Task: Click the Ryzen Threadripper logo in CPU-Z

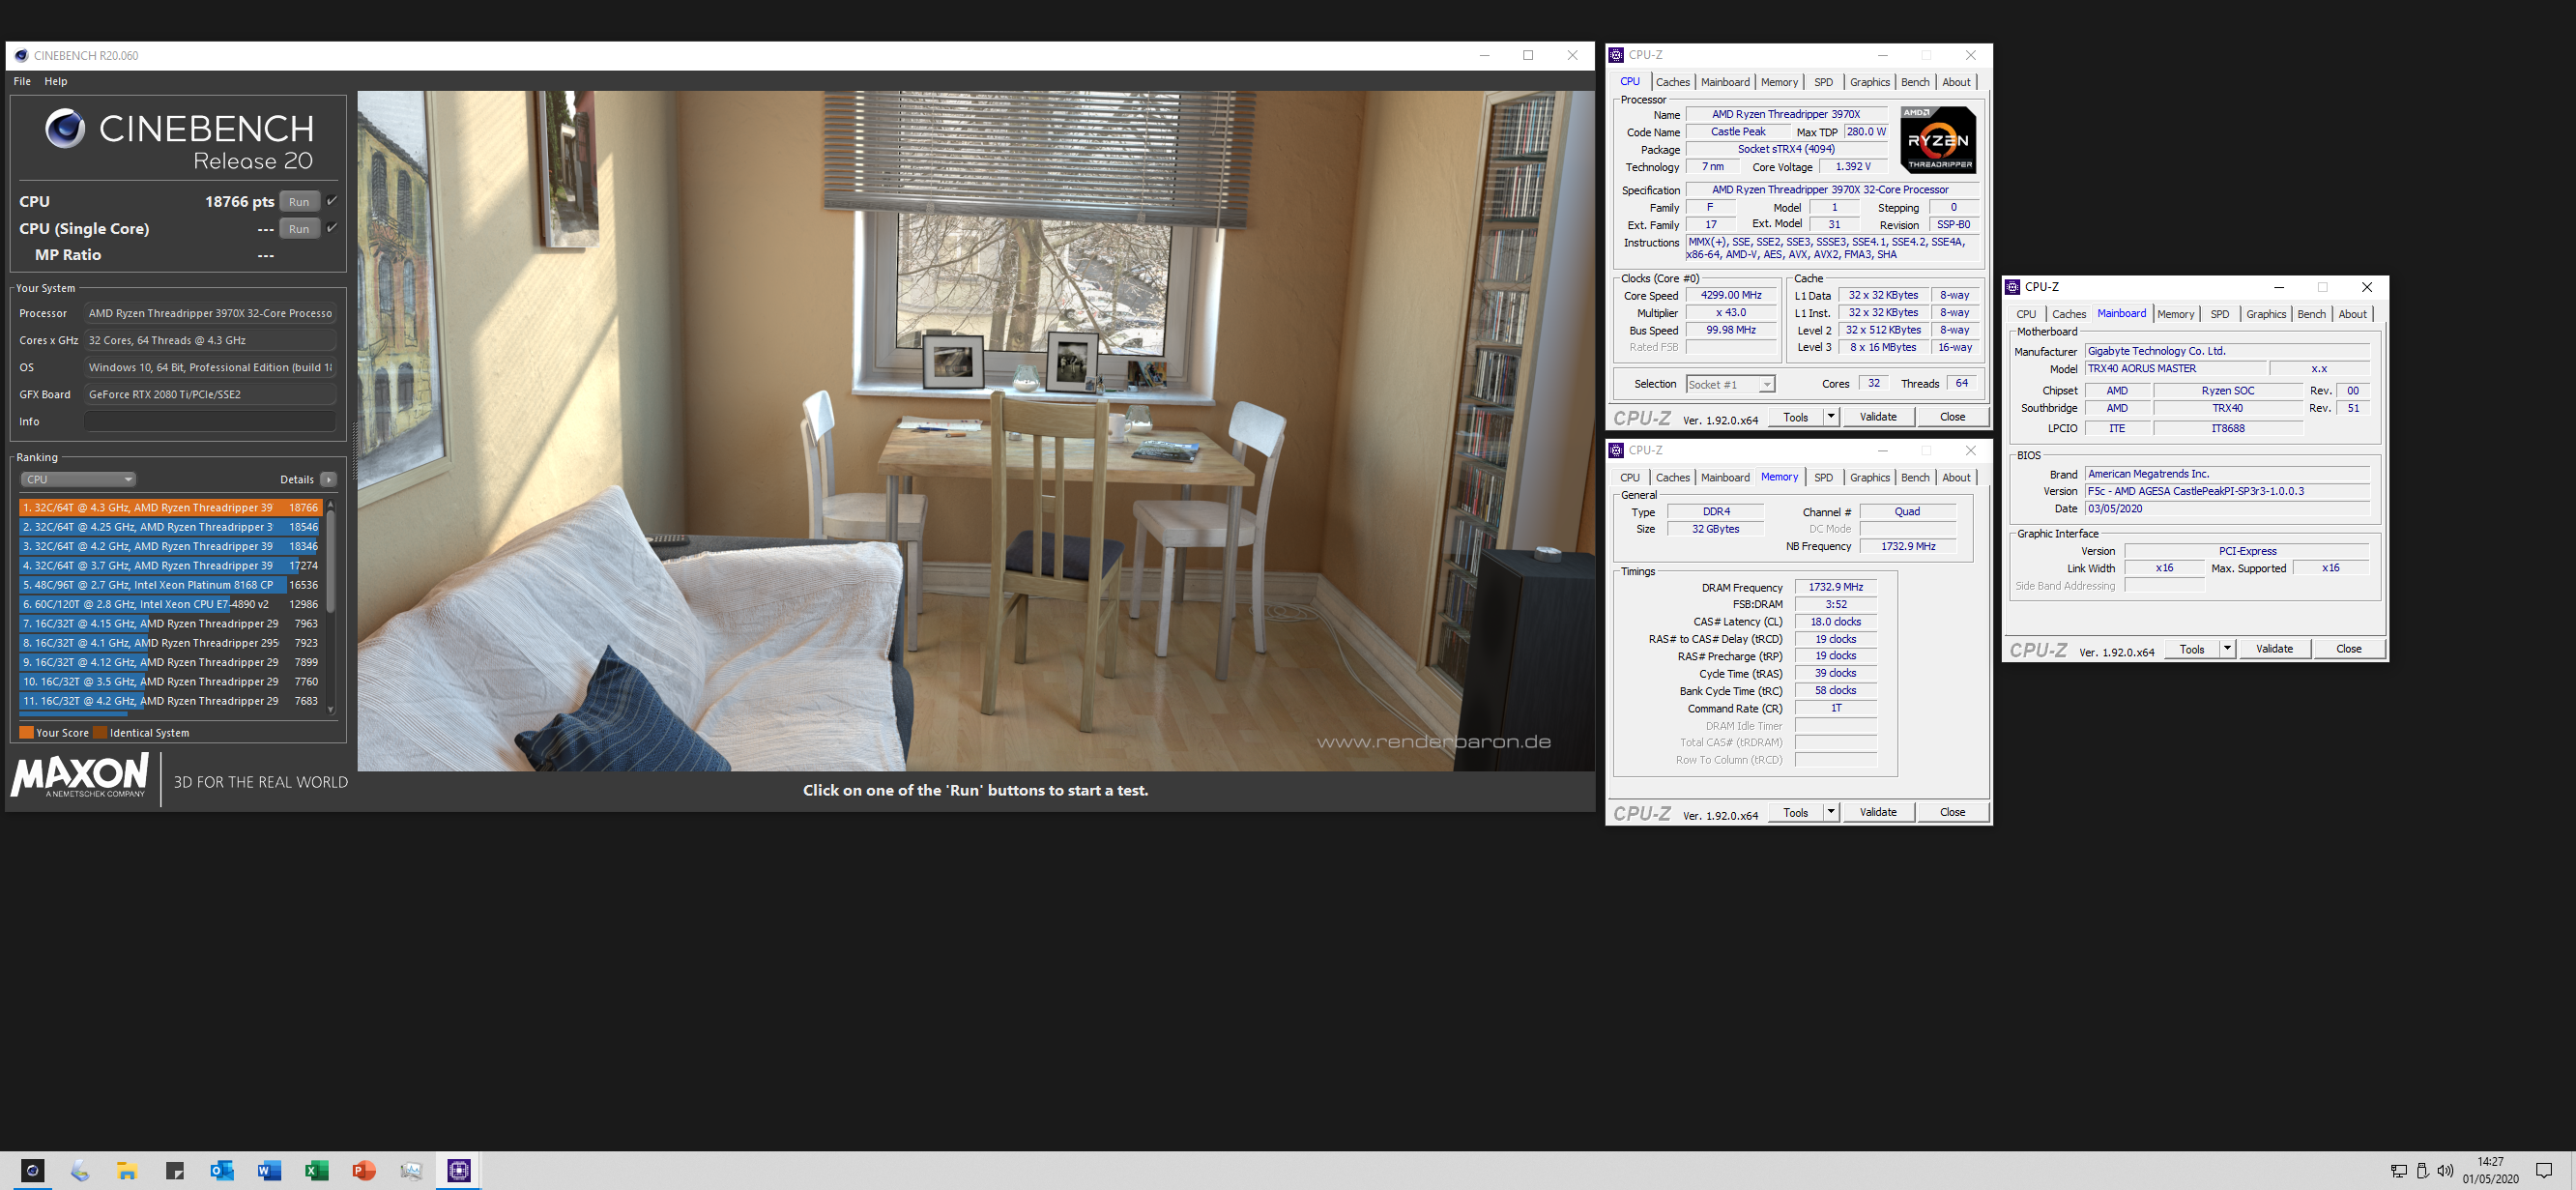Action: 1938,140
